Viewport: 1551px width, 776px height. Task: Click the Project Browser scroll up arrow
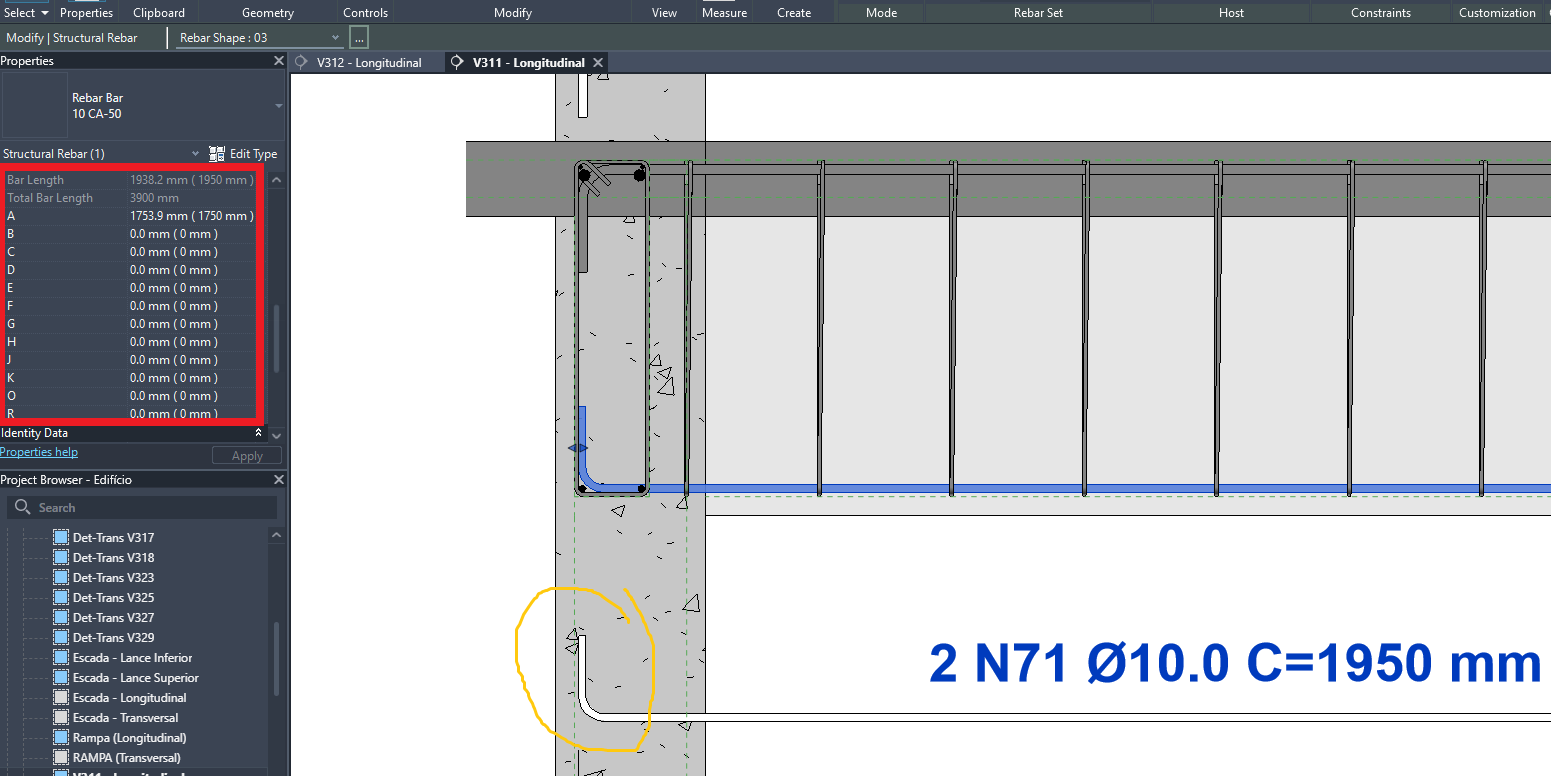(x=277, y=536)
